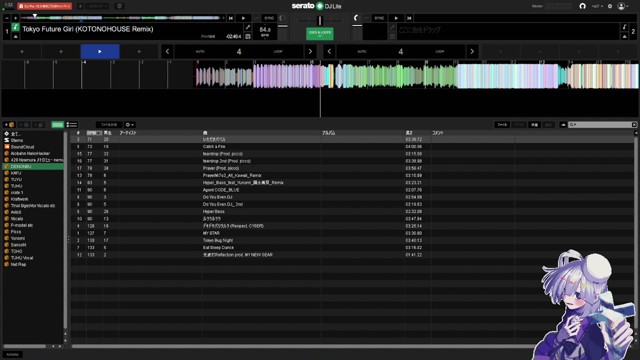Click the crossfader handle
This screenshot has width=640, height=360.
pyautogui.click(x=320, y=20)
